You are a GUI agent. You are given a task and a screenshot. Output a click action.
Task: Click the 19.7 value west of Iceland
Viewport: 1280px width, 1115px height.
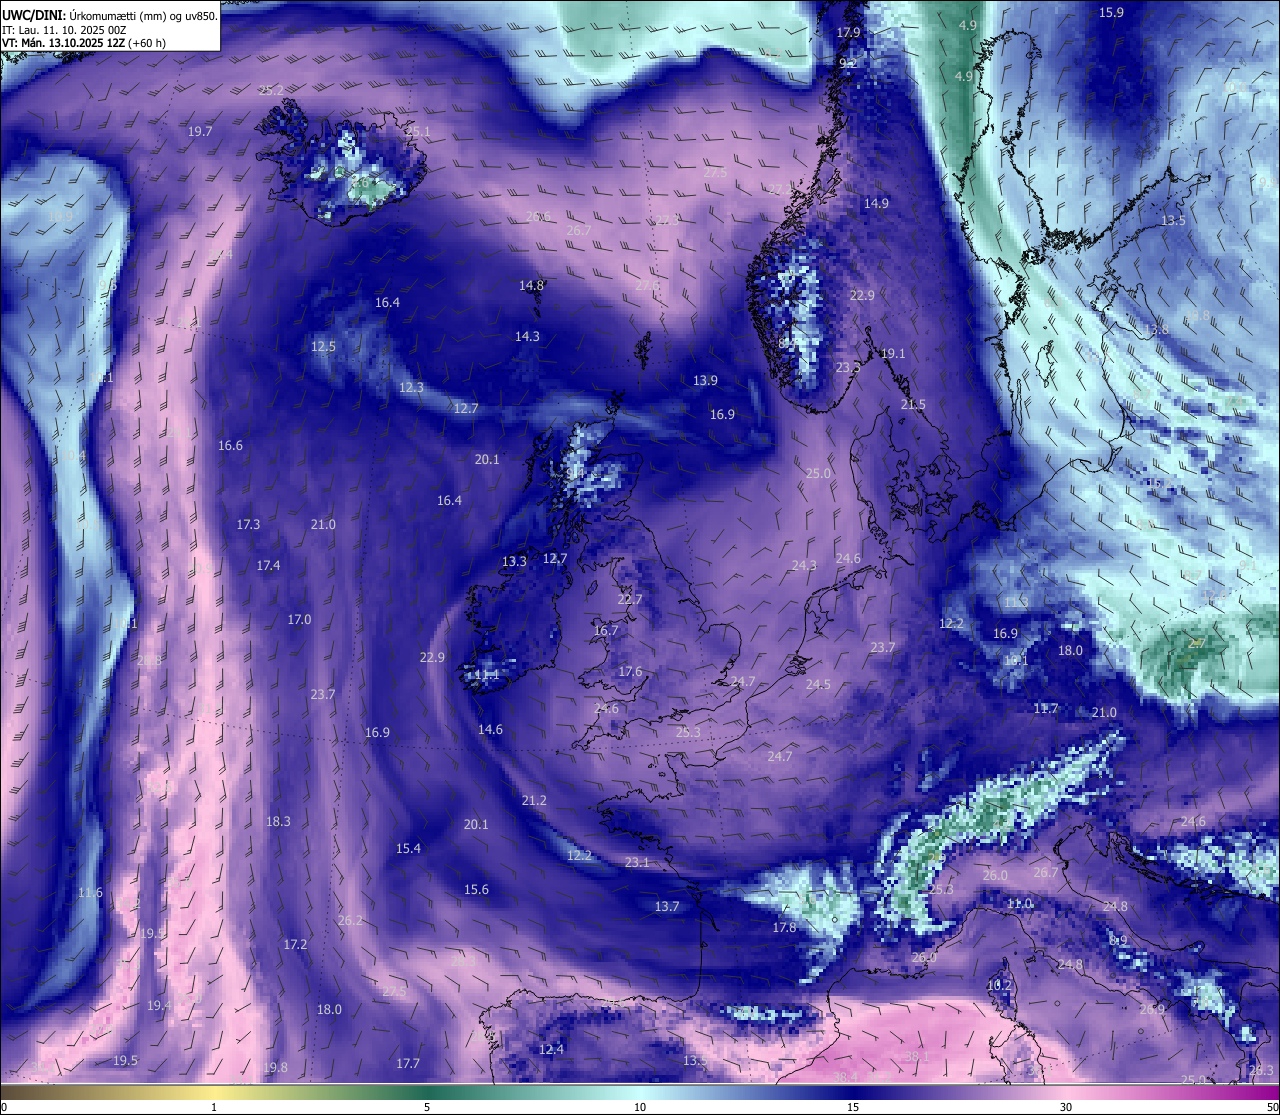click(200, 131)
